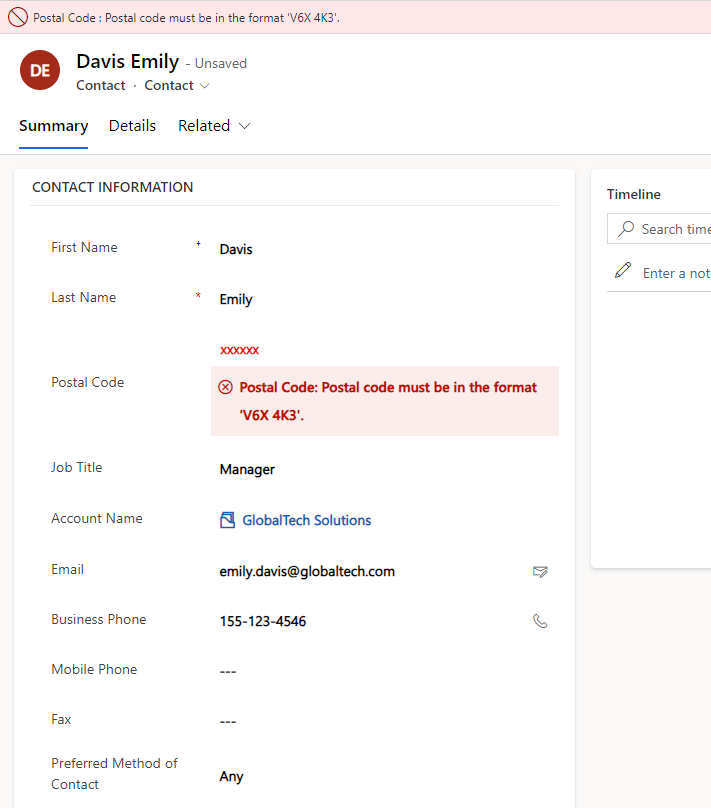
Task: Open the GlobalTech Solutions account link
Action: [x=306, y=520]
